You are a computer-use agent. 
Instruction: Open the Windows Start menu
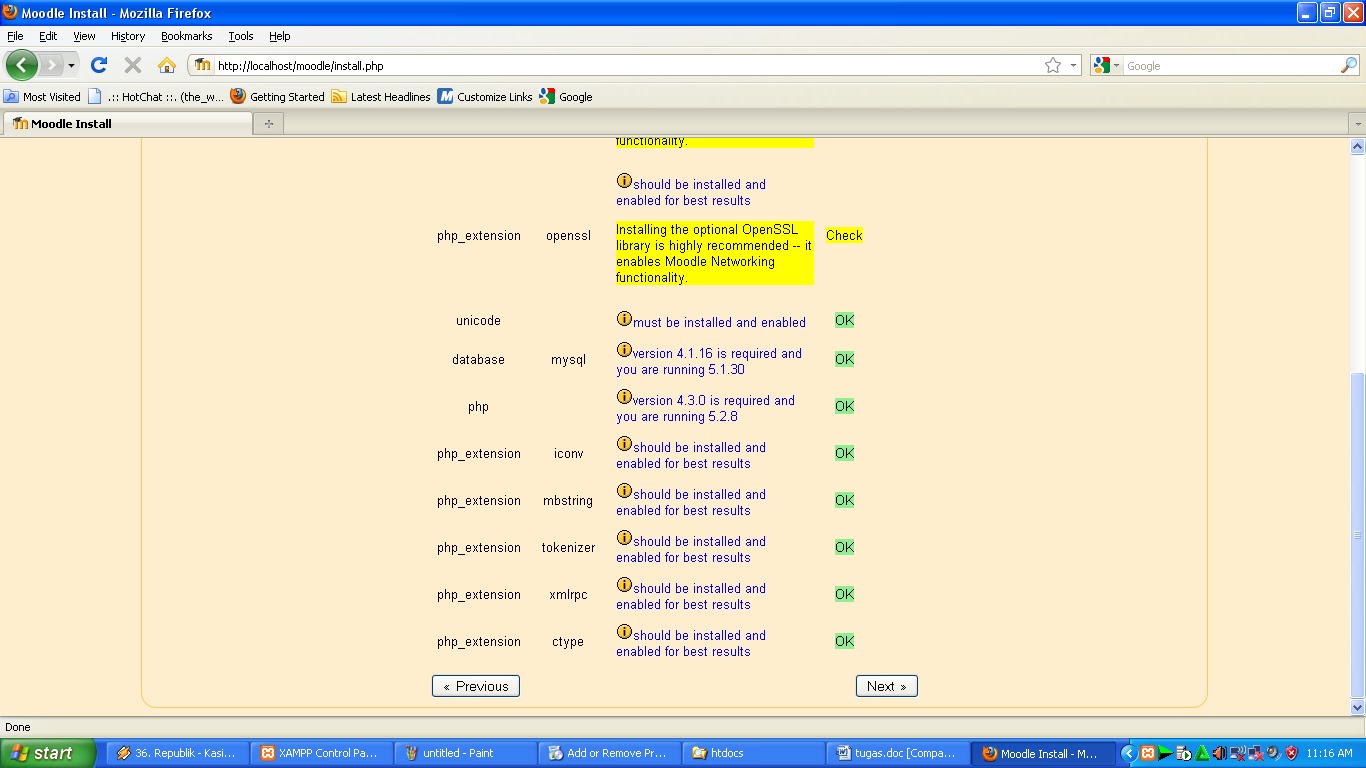48,753
